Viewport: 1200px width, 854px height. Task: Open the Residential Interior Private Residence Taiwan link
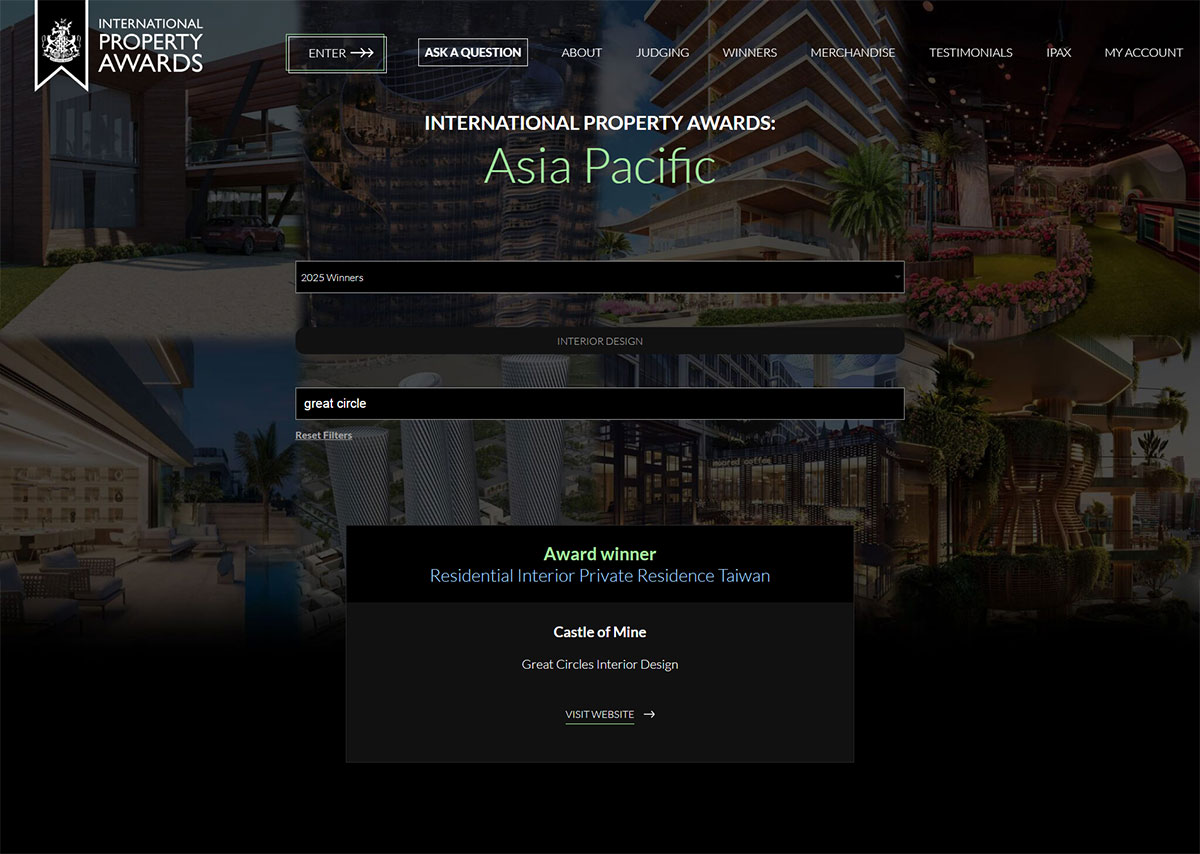pyautogui.click(x=599, y=575)
